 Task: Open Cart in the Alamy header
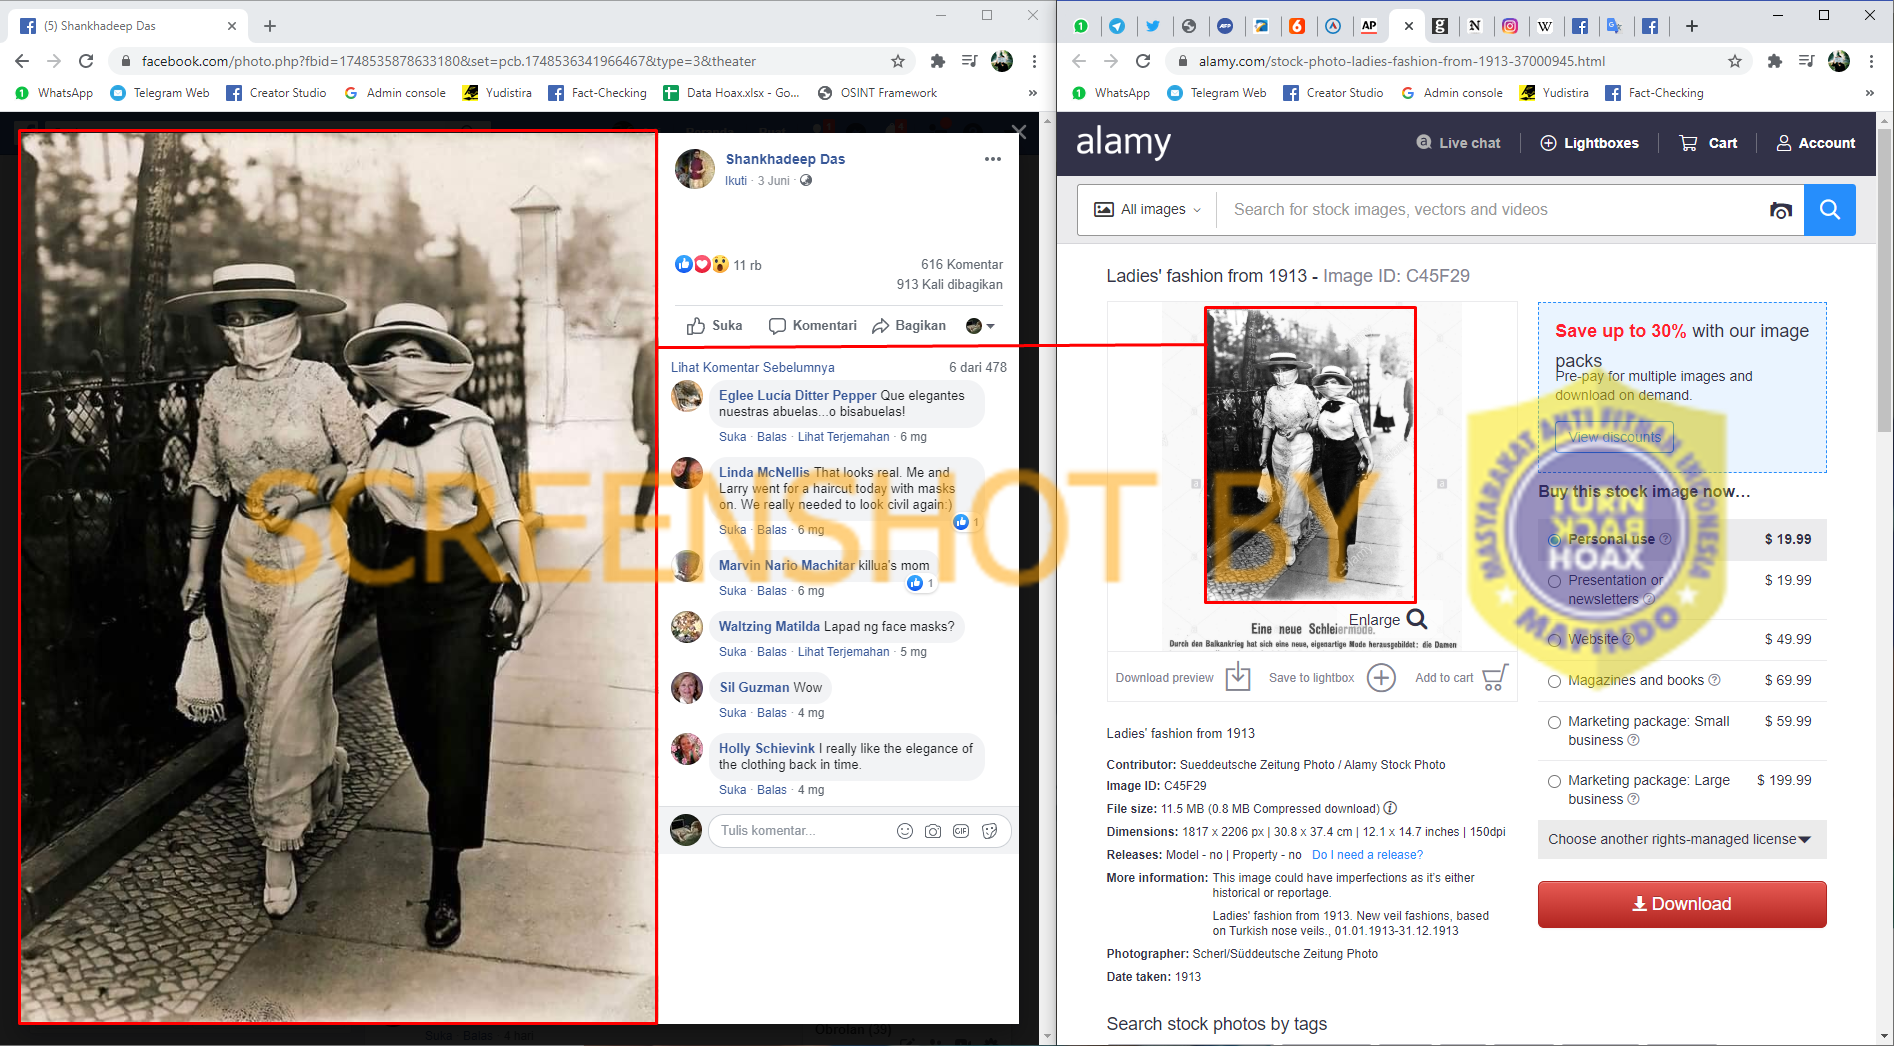click(1708, 143)
